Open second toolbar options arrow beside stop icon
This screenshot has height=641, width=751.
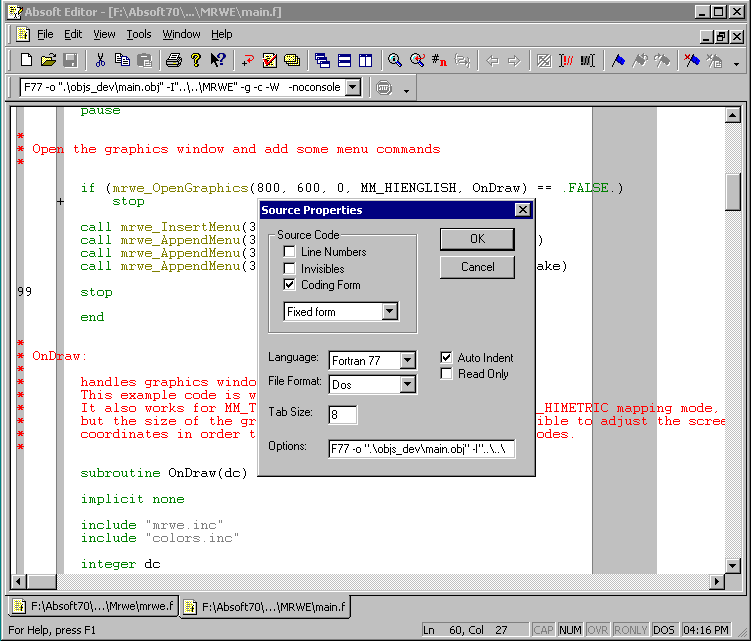tap(406, 91)
